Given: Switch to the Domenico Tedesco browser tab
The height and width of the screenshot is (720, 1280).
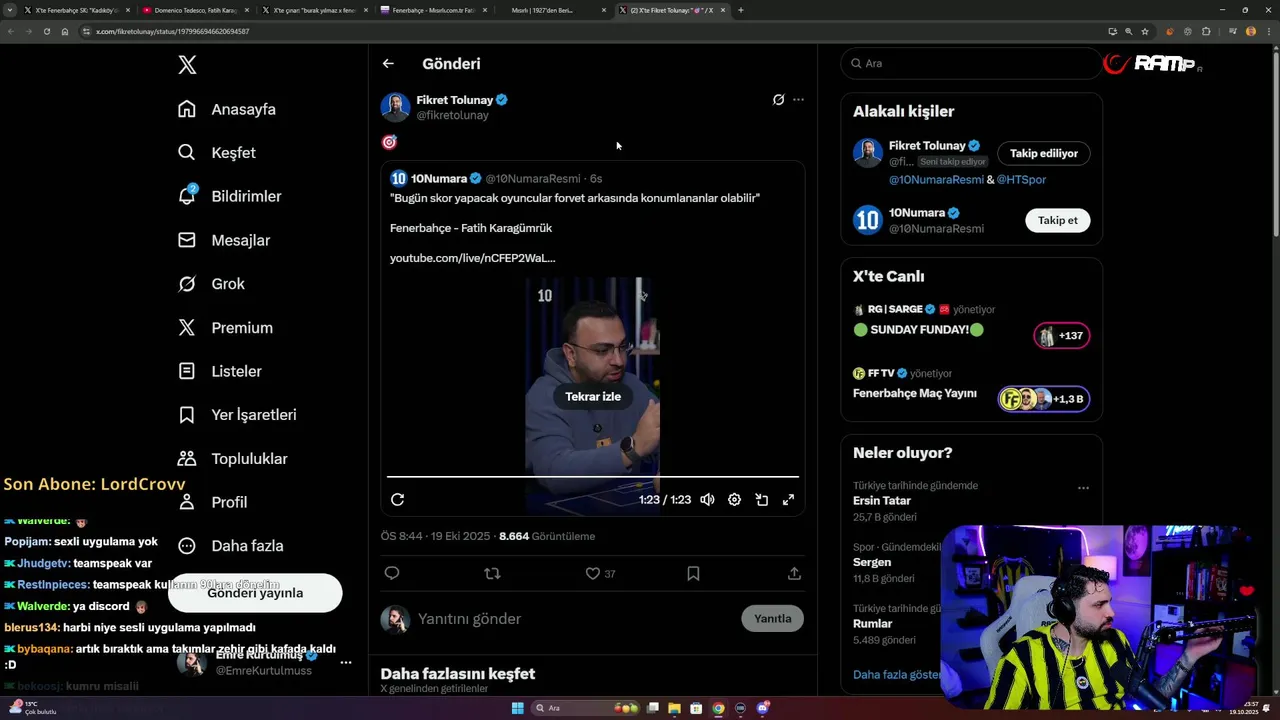Looking at the screenshot, I should pyautogui.click(x=195, y=10).
